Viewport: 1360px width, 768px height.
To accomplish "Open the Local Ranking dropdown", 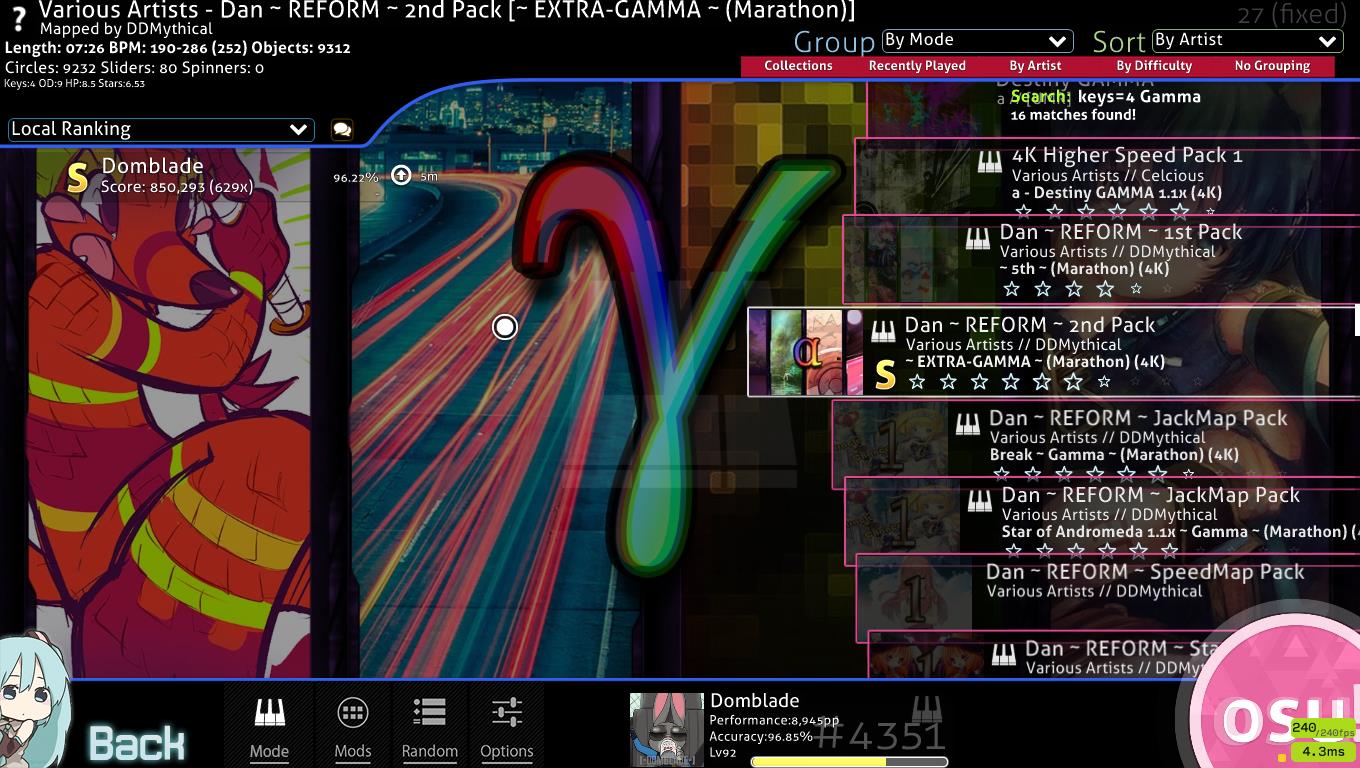I will [x=161, y=129].
